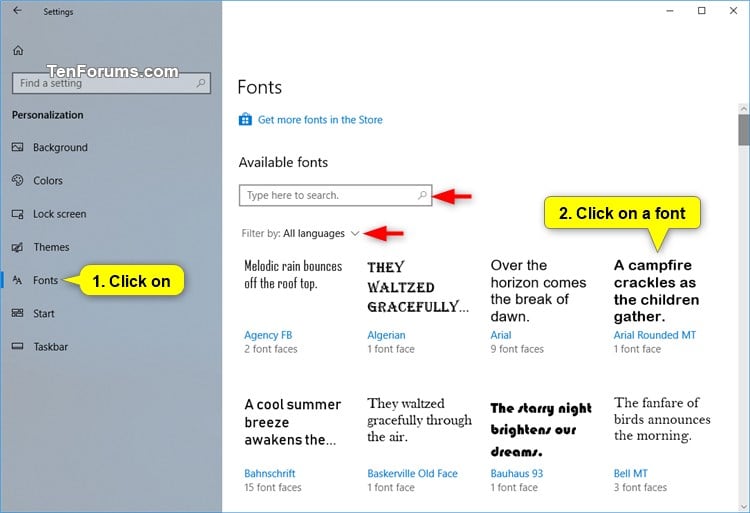This screenshot has width=750, height=513.
Task: Click the Lock screen icon
Action: (x=18, y=214)
